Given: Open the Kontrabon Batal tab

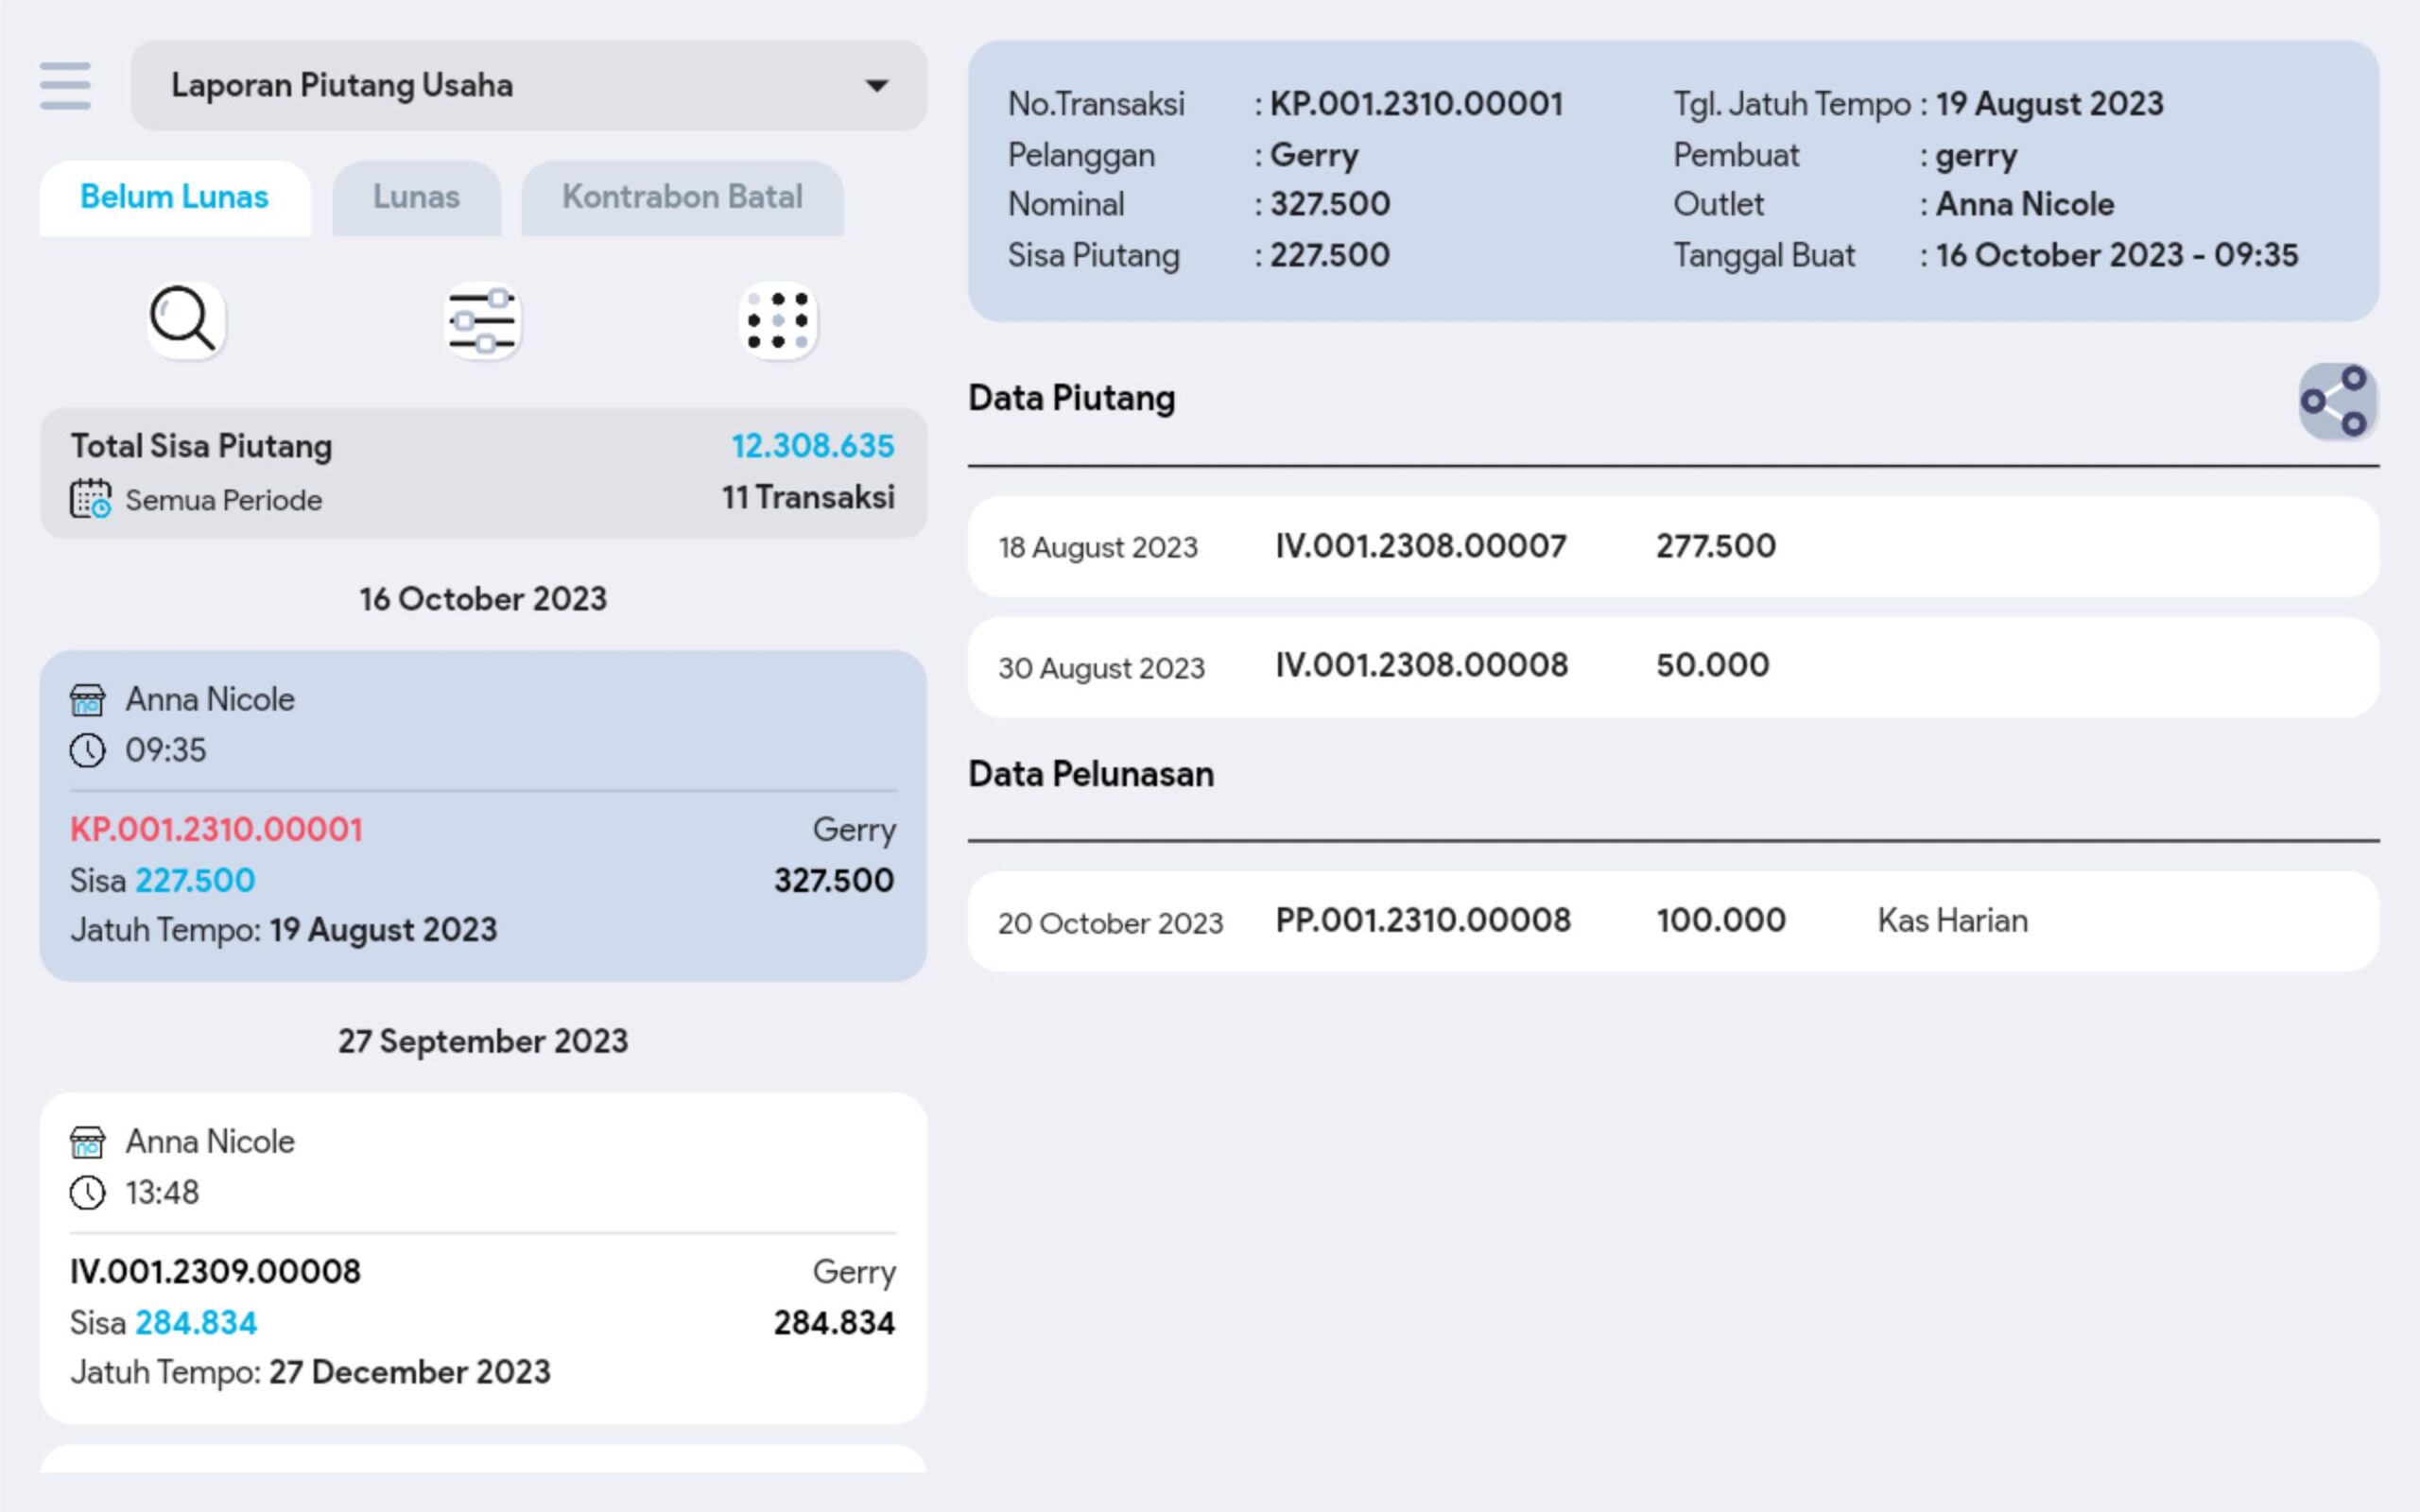Looking at the screenshot, I should point(682,198).
